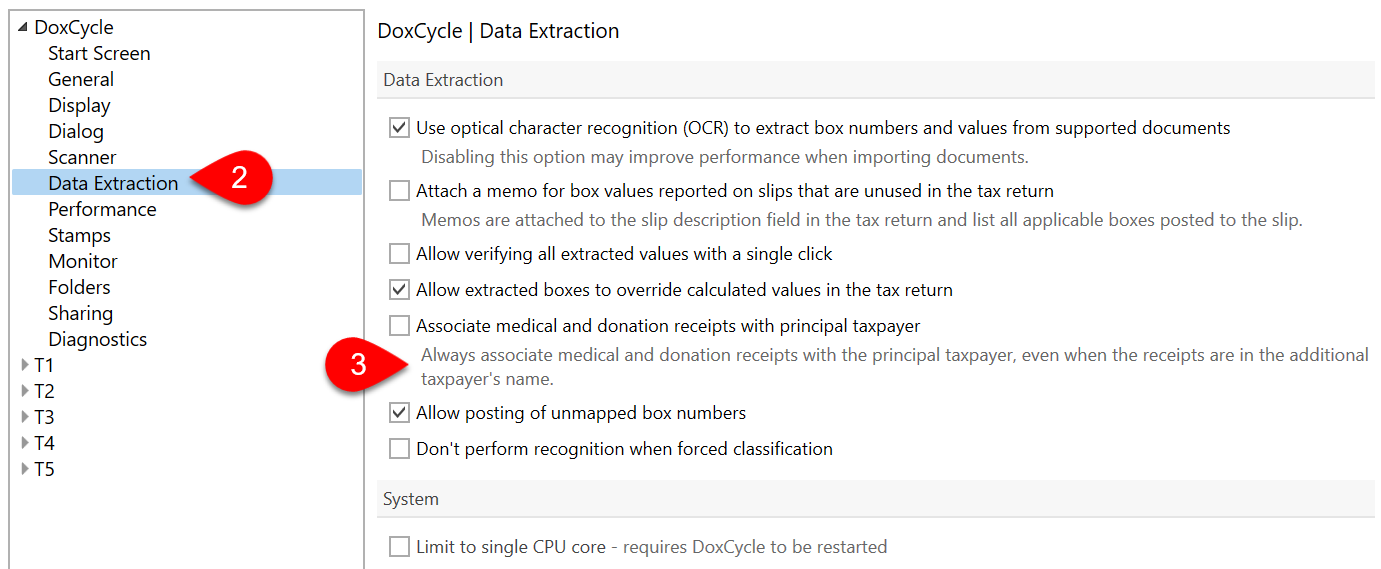Open Start Screen settings page
The width and height of the screenshot is (1381, 569).
(99, 53)
